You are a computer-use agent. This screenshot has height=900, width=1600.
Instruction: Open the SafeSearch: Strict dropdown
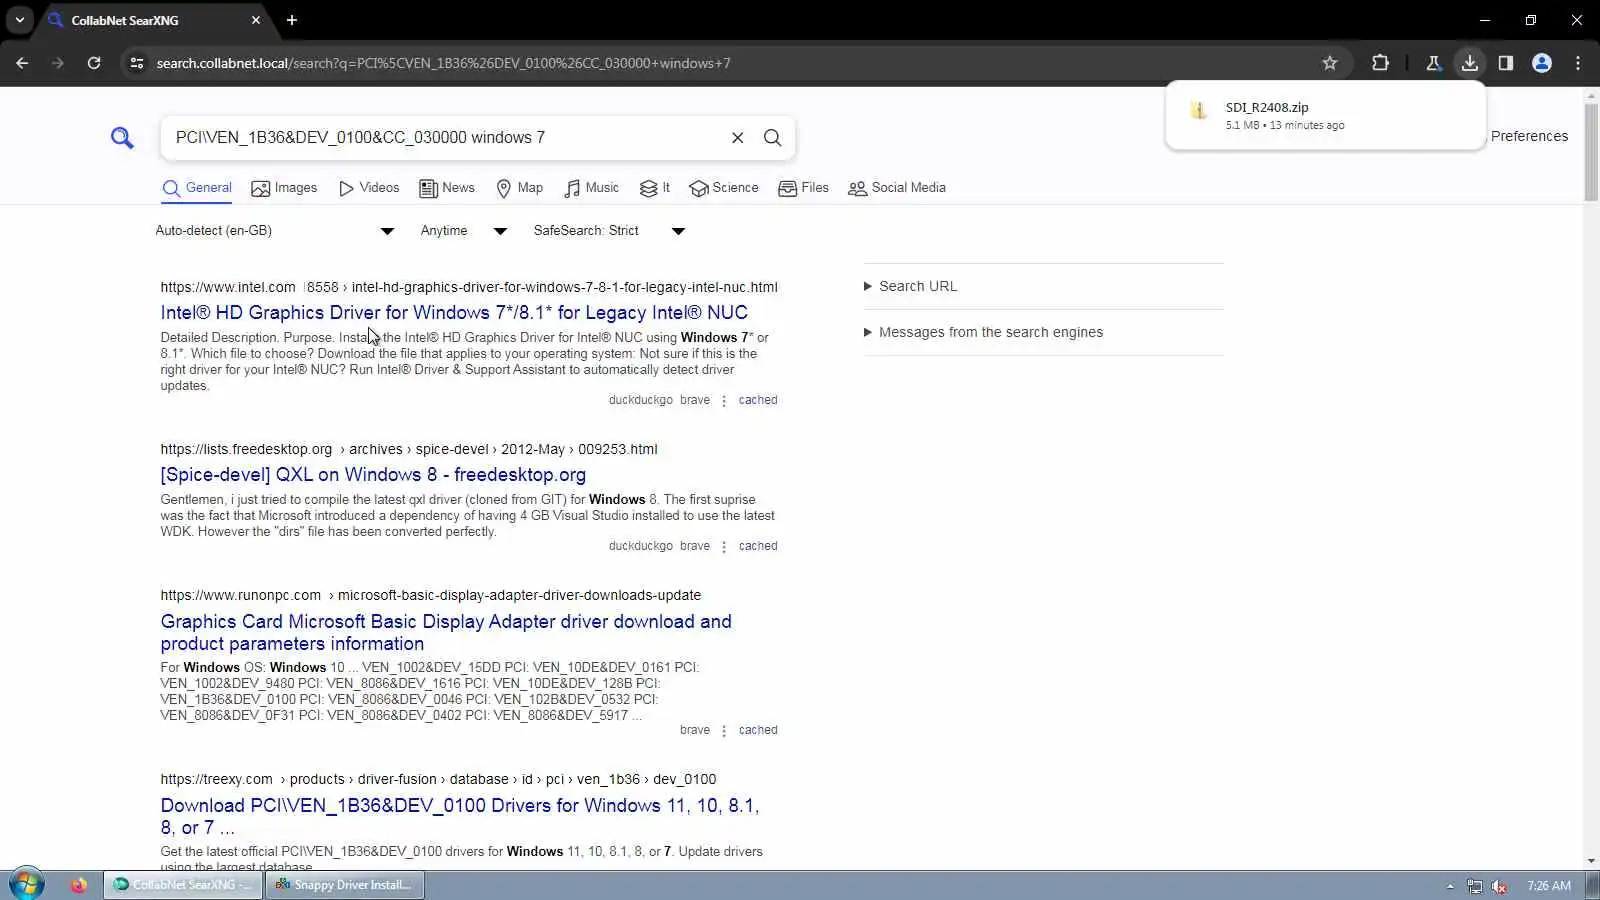coord(609,231)
